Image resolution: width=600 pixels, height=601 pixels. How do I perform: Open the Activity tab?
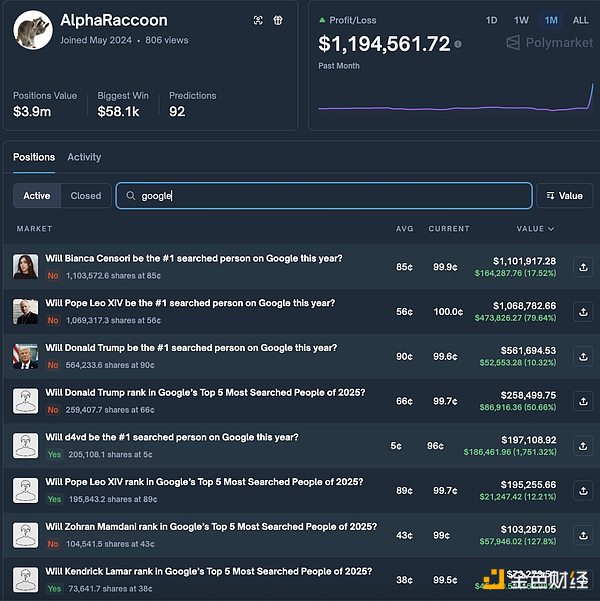pyautogui.click(x=84, y=157)
